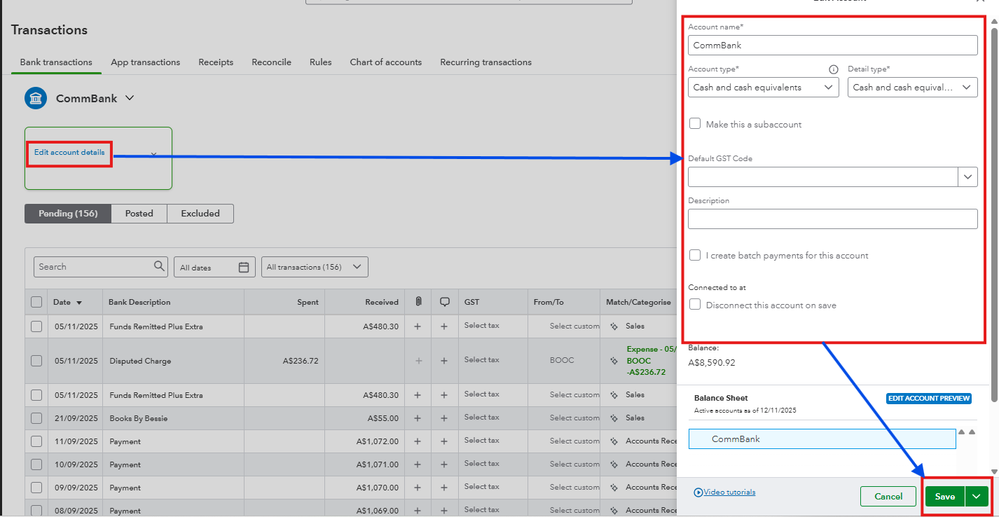Click the Bank Description column header
This screenshot has width=999, height=517.
click(x=140, y=302)
